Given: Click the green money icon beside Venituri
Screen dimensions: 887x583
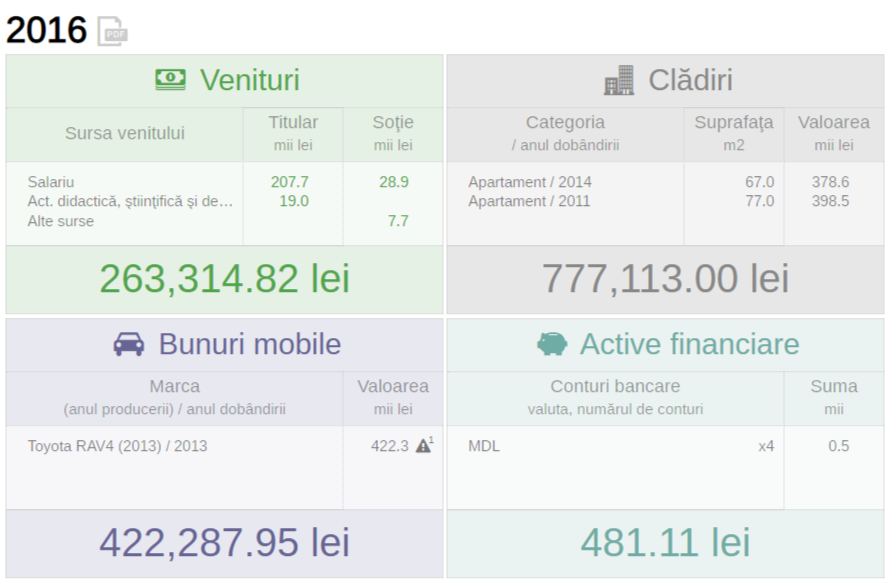Looking at the screenshot, I should tap(170, 80).
